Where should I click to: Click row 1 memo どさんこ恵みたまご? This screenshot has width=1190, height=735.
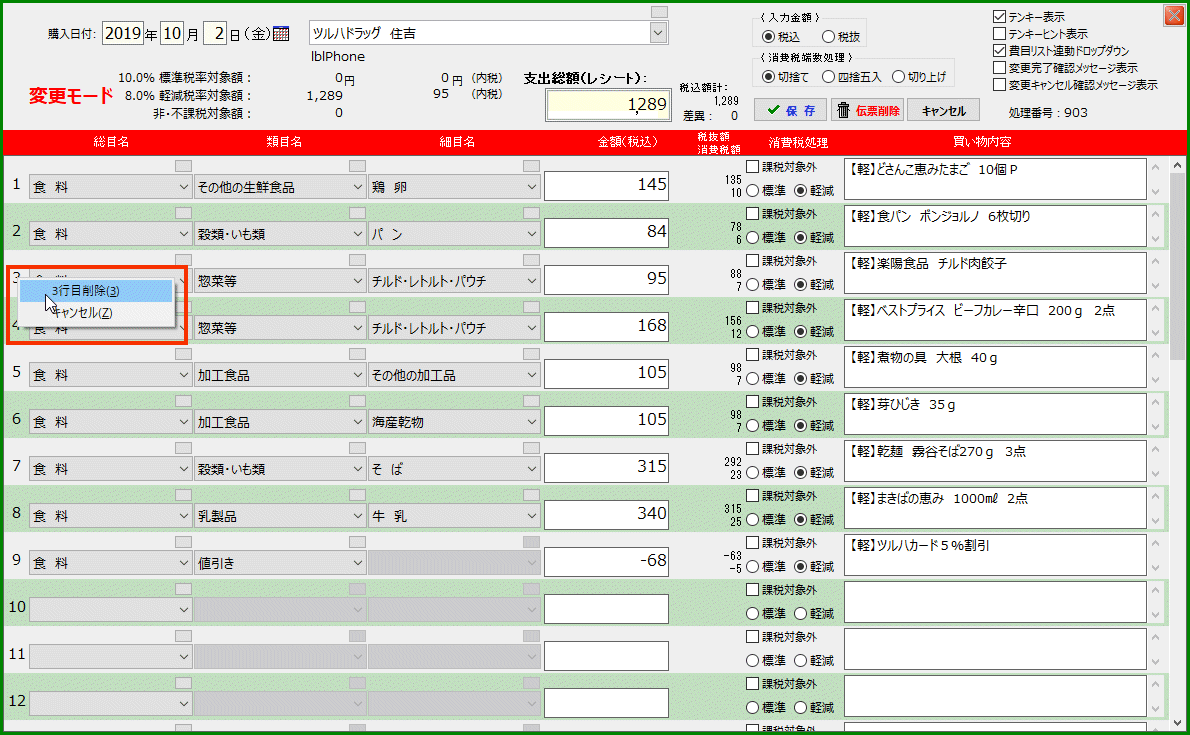point(995,178)
